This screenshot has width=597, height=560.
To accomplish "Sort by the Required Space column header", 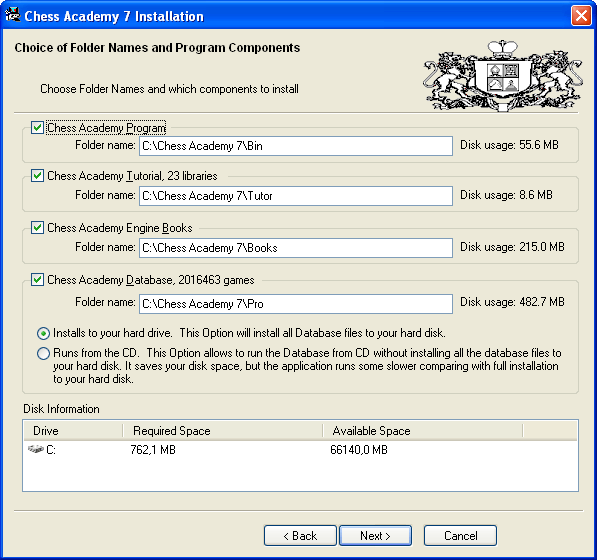I will (223, 431).
